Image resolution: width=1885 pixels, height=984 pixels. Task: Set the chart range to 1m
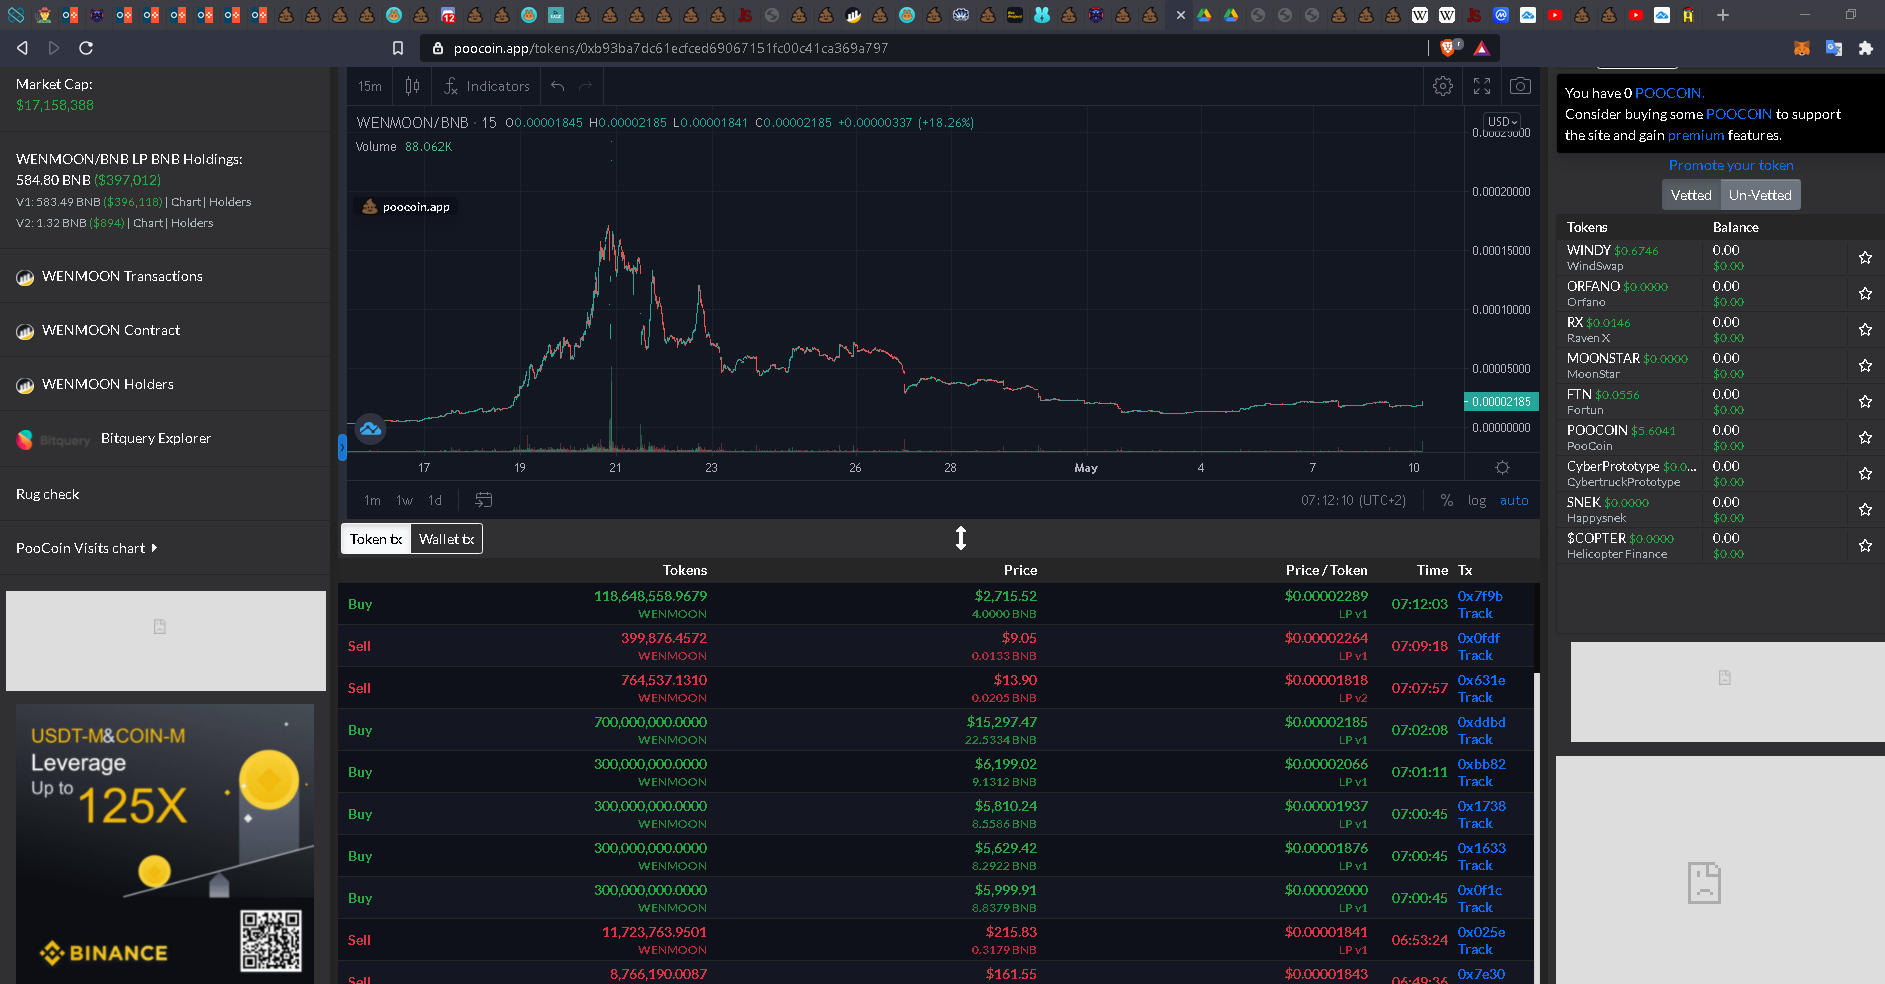pos(372,500)
